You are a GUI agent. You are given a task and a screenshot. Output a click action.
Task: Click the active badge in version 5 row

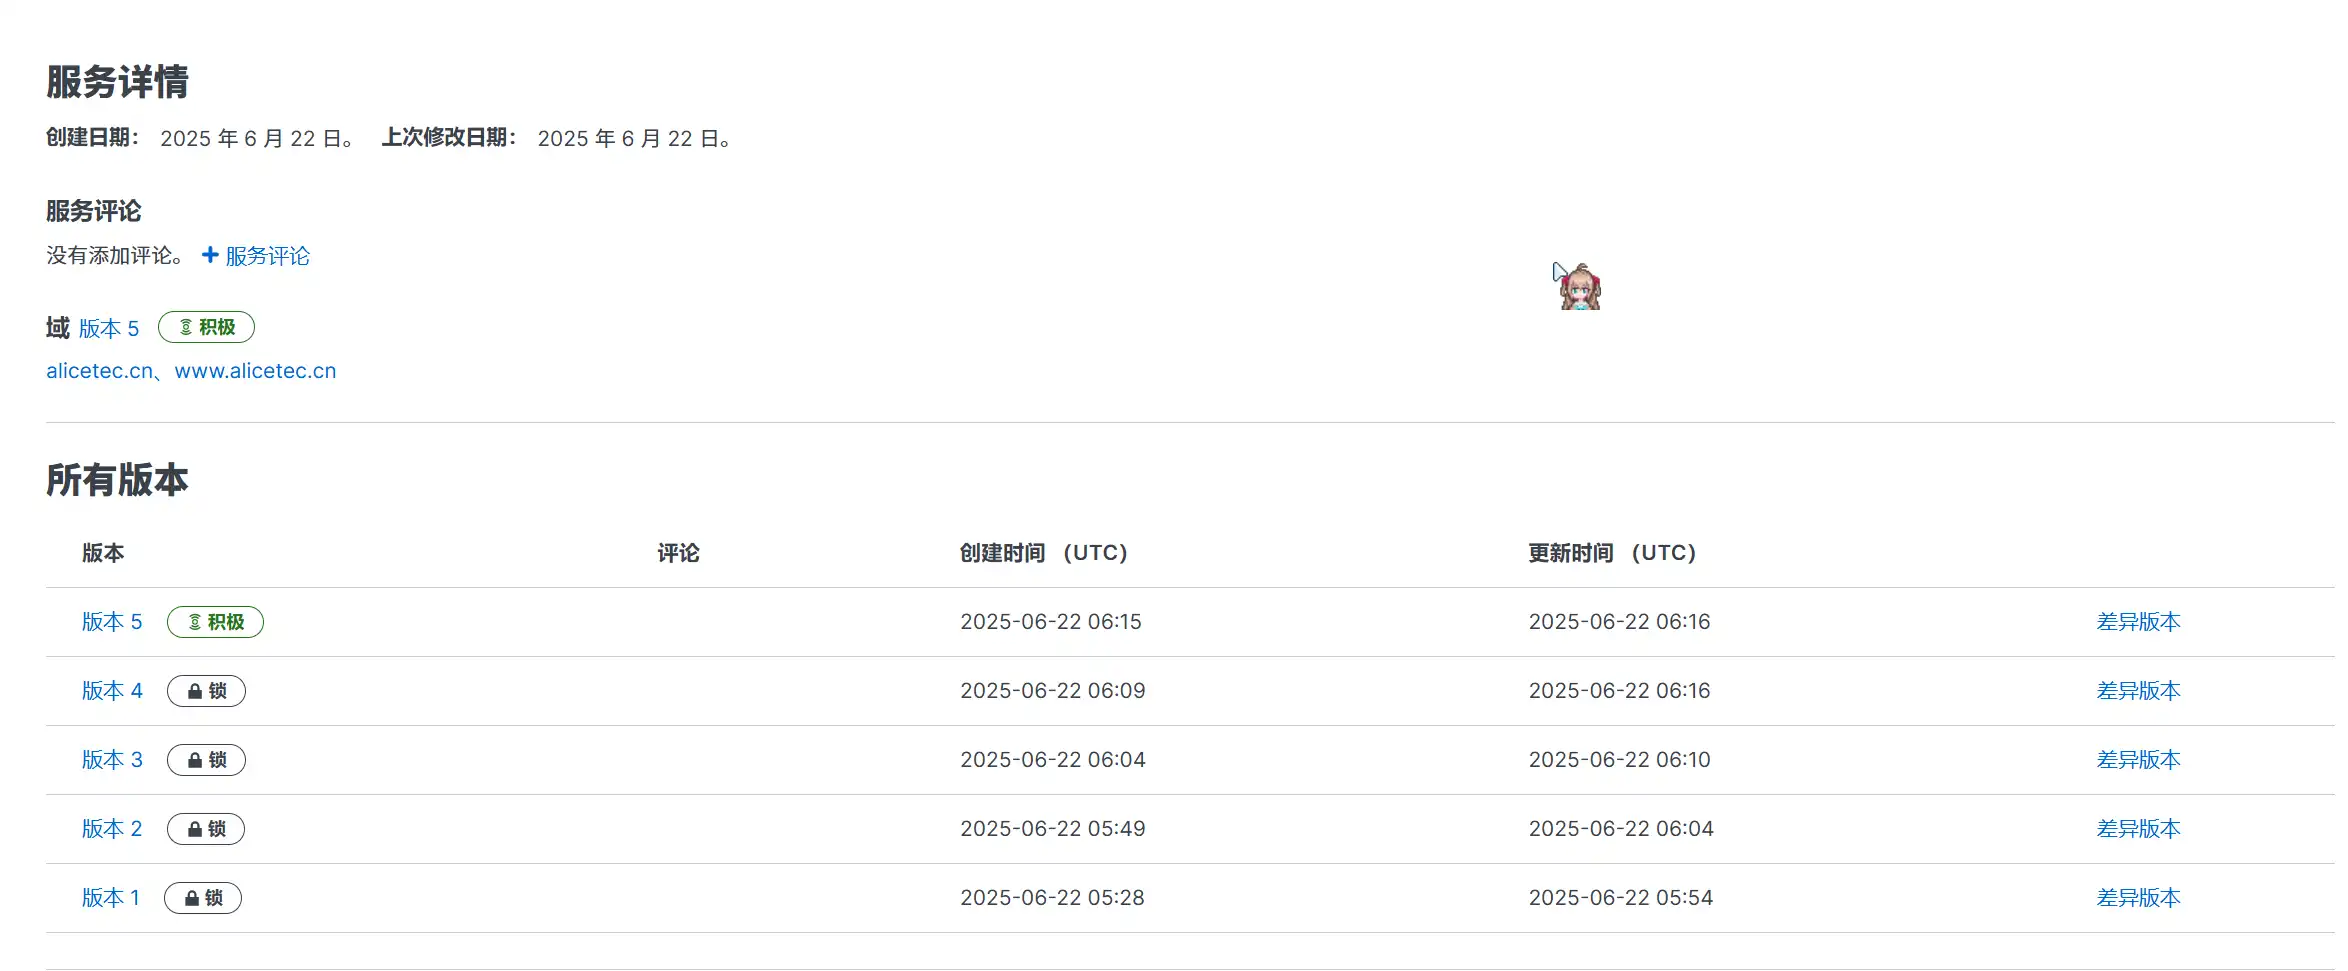215,622
